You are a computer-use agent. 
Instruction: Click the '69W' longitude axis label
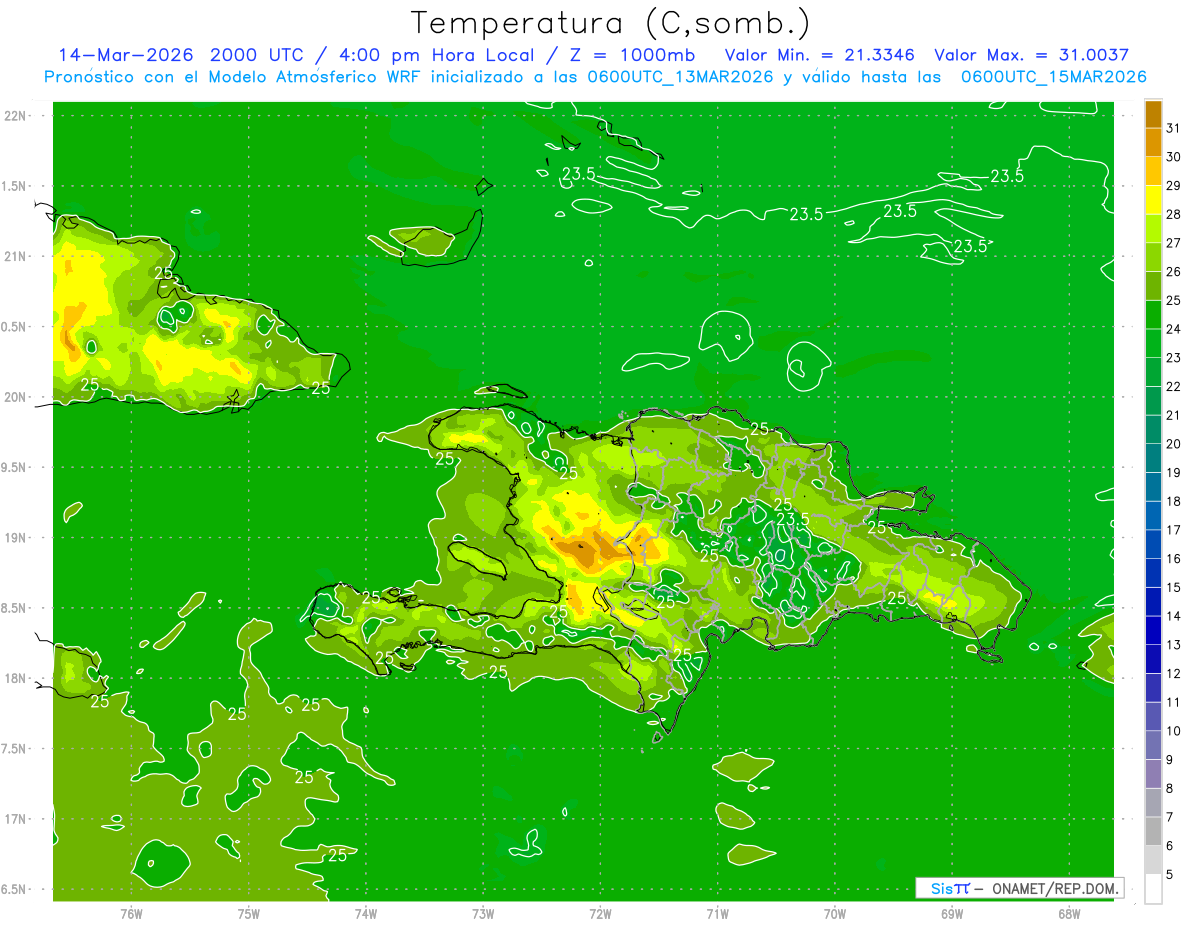click(x=952, y=914)
